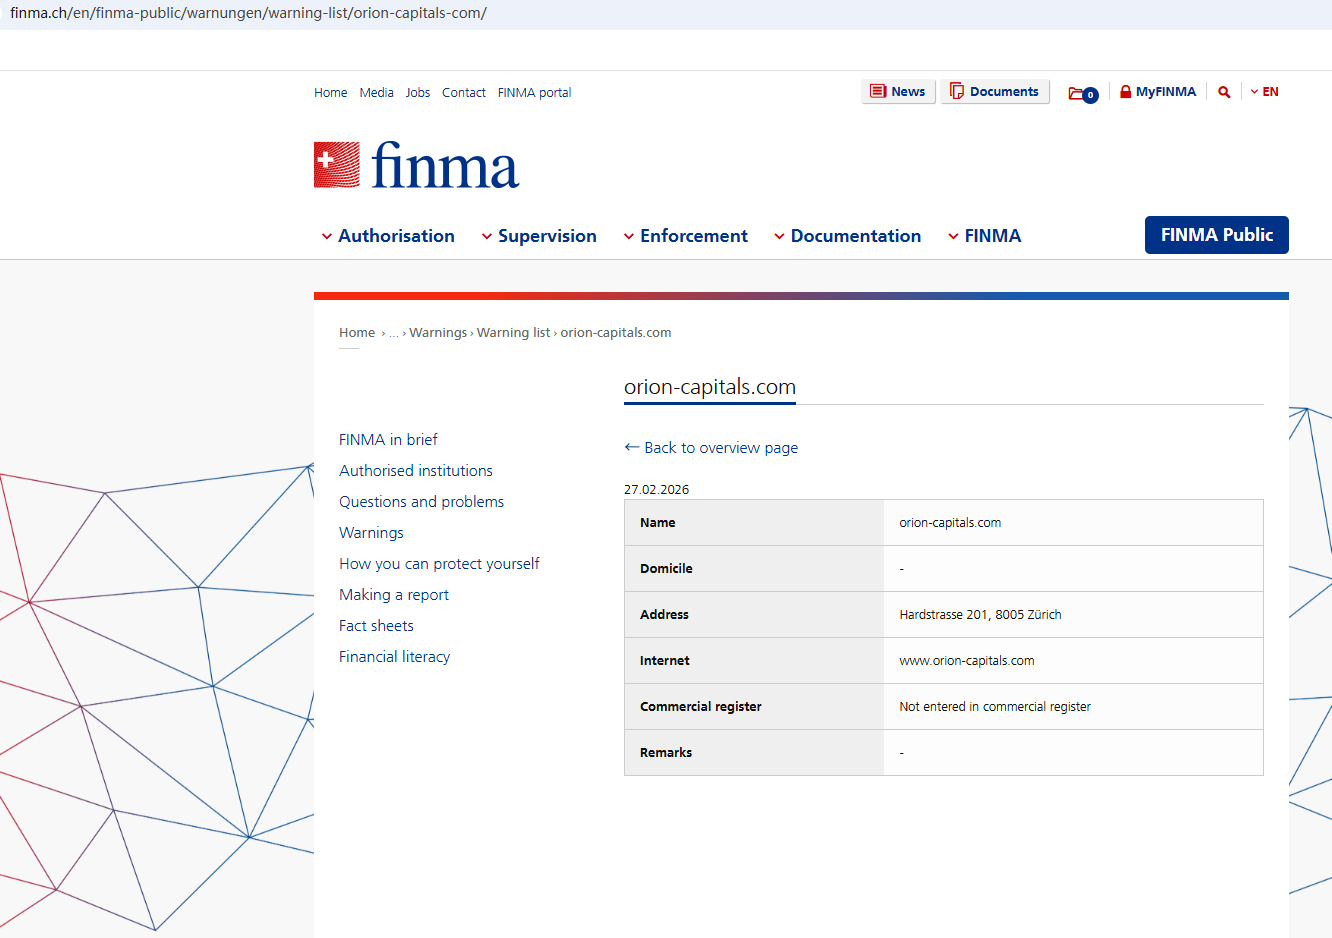1332x938 pixels.
Task: Click the Internet row label
Action: (665, 661)
